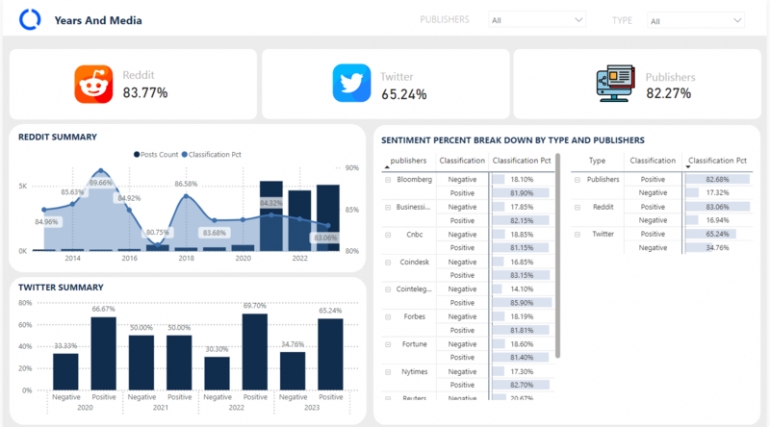
Task: Open the PUBLISHERS filter dropdown
Action: pos(537,20)
